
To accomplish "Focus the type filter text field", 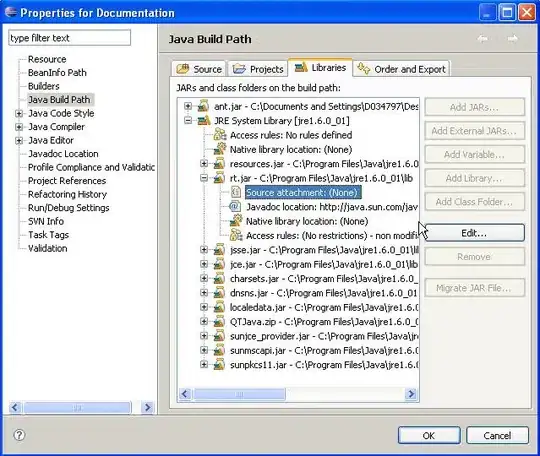I will coord(70,38).
